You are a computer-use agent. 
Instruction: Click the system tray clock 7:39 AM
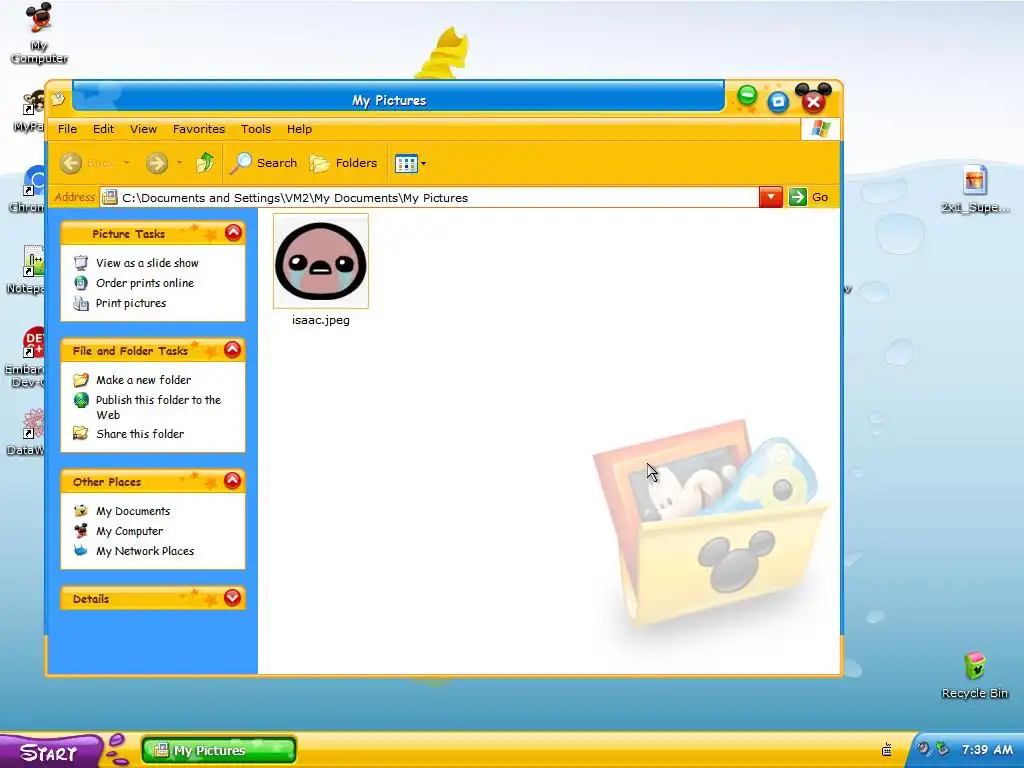987,750
